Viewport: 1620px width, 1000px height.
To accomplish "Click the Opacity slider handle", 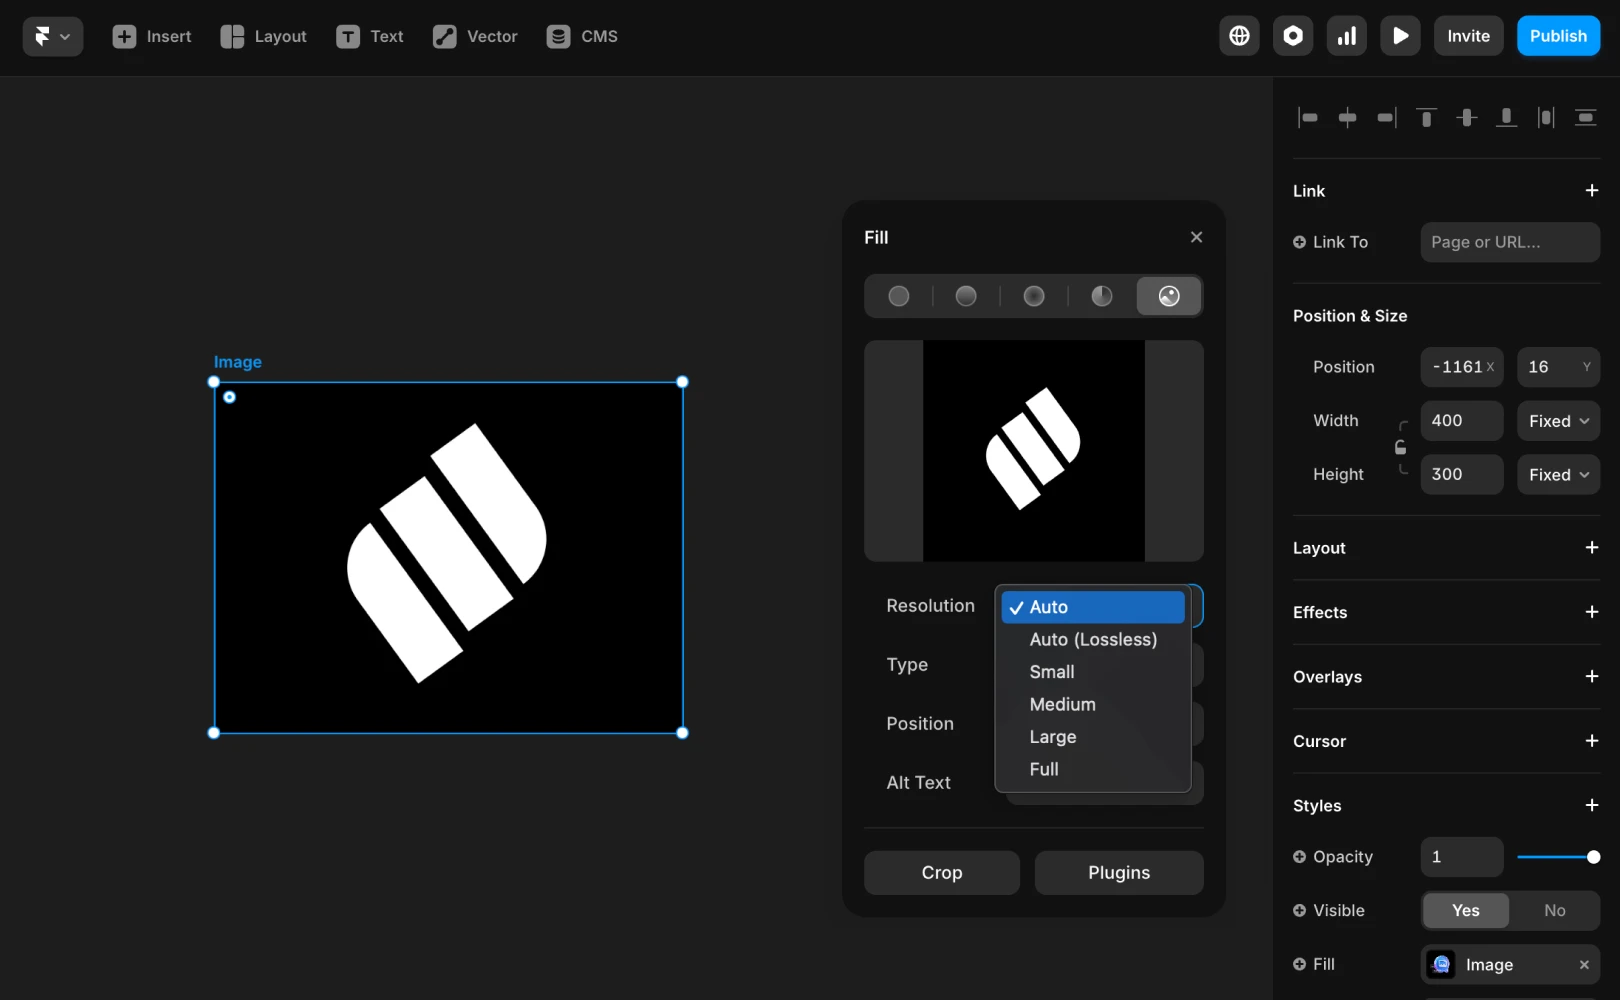I will [1593, 857].
